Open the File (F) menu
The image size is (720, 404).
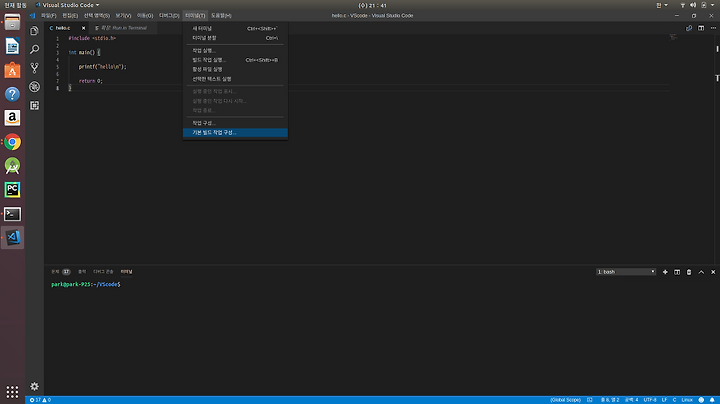[x=48, y=16]
